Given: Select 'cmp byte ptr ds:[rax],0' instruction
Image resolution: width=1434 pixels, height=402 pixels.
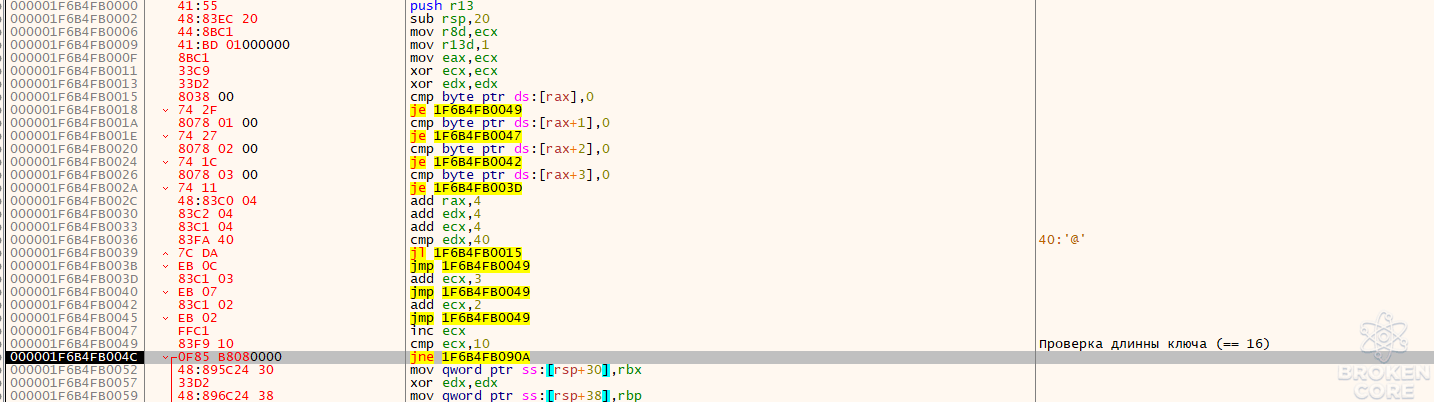Looking at the screenshot, I should (x=502, y=97).
